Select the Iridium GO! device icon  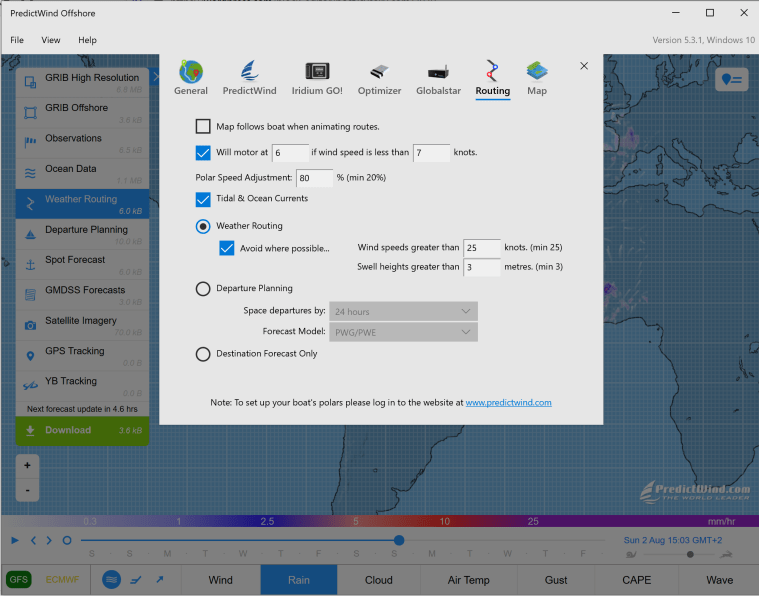coord(317,72)
